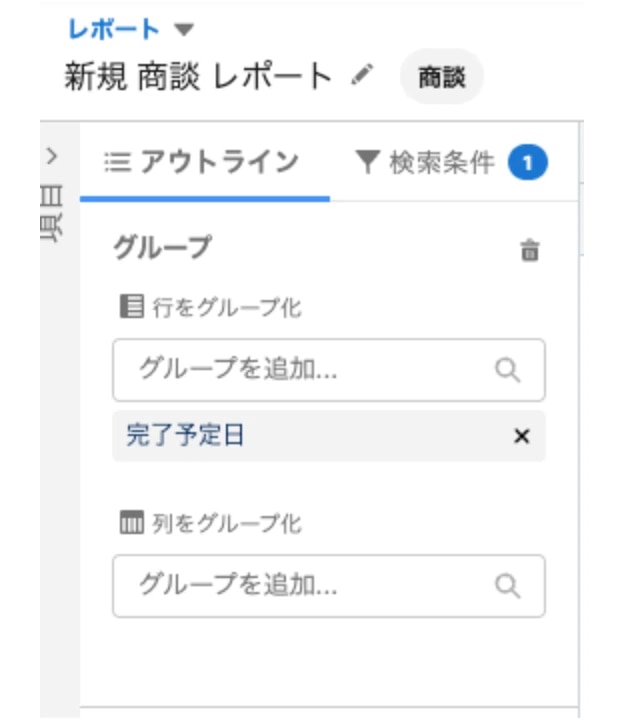Click the レポート link text

point(113,29)
